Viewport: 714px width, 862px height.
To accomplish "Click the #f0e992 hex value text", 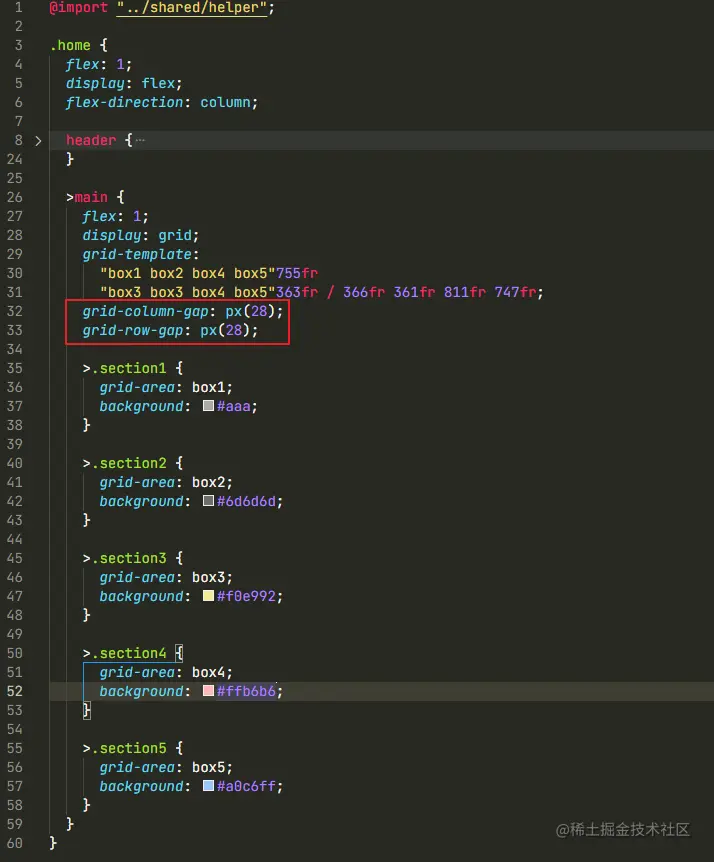I will (246, 596).
